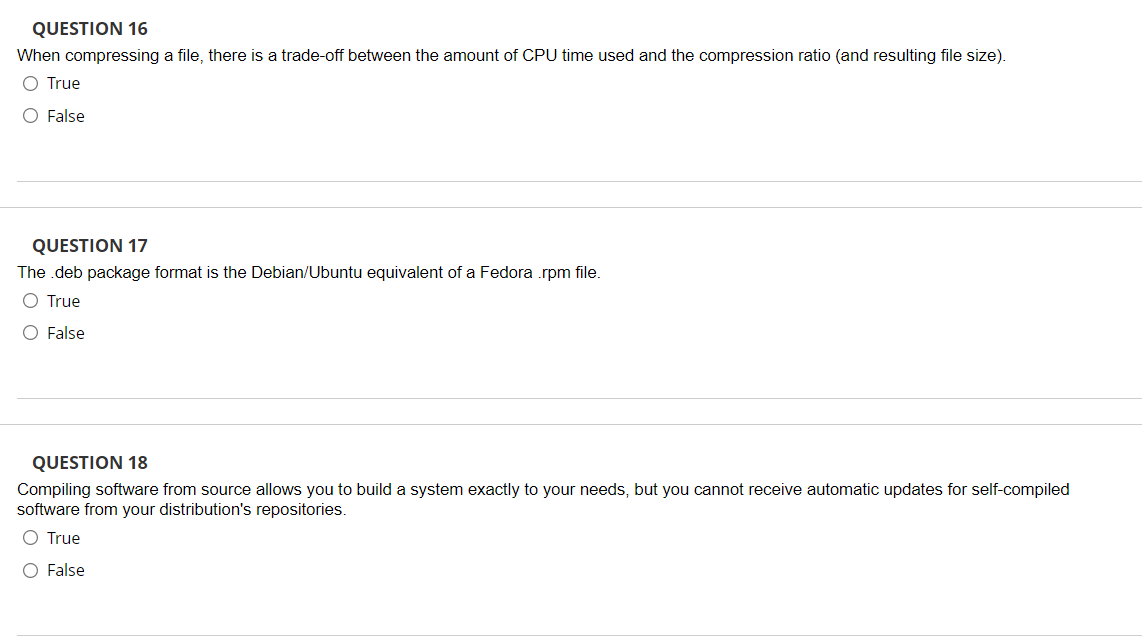
Task: Choose False for the CPU time question
Action: click(x=30, y=115)
